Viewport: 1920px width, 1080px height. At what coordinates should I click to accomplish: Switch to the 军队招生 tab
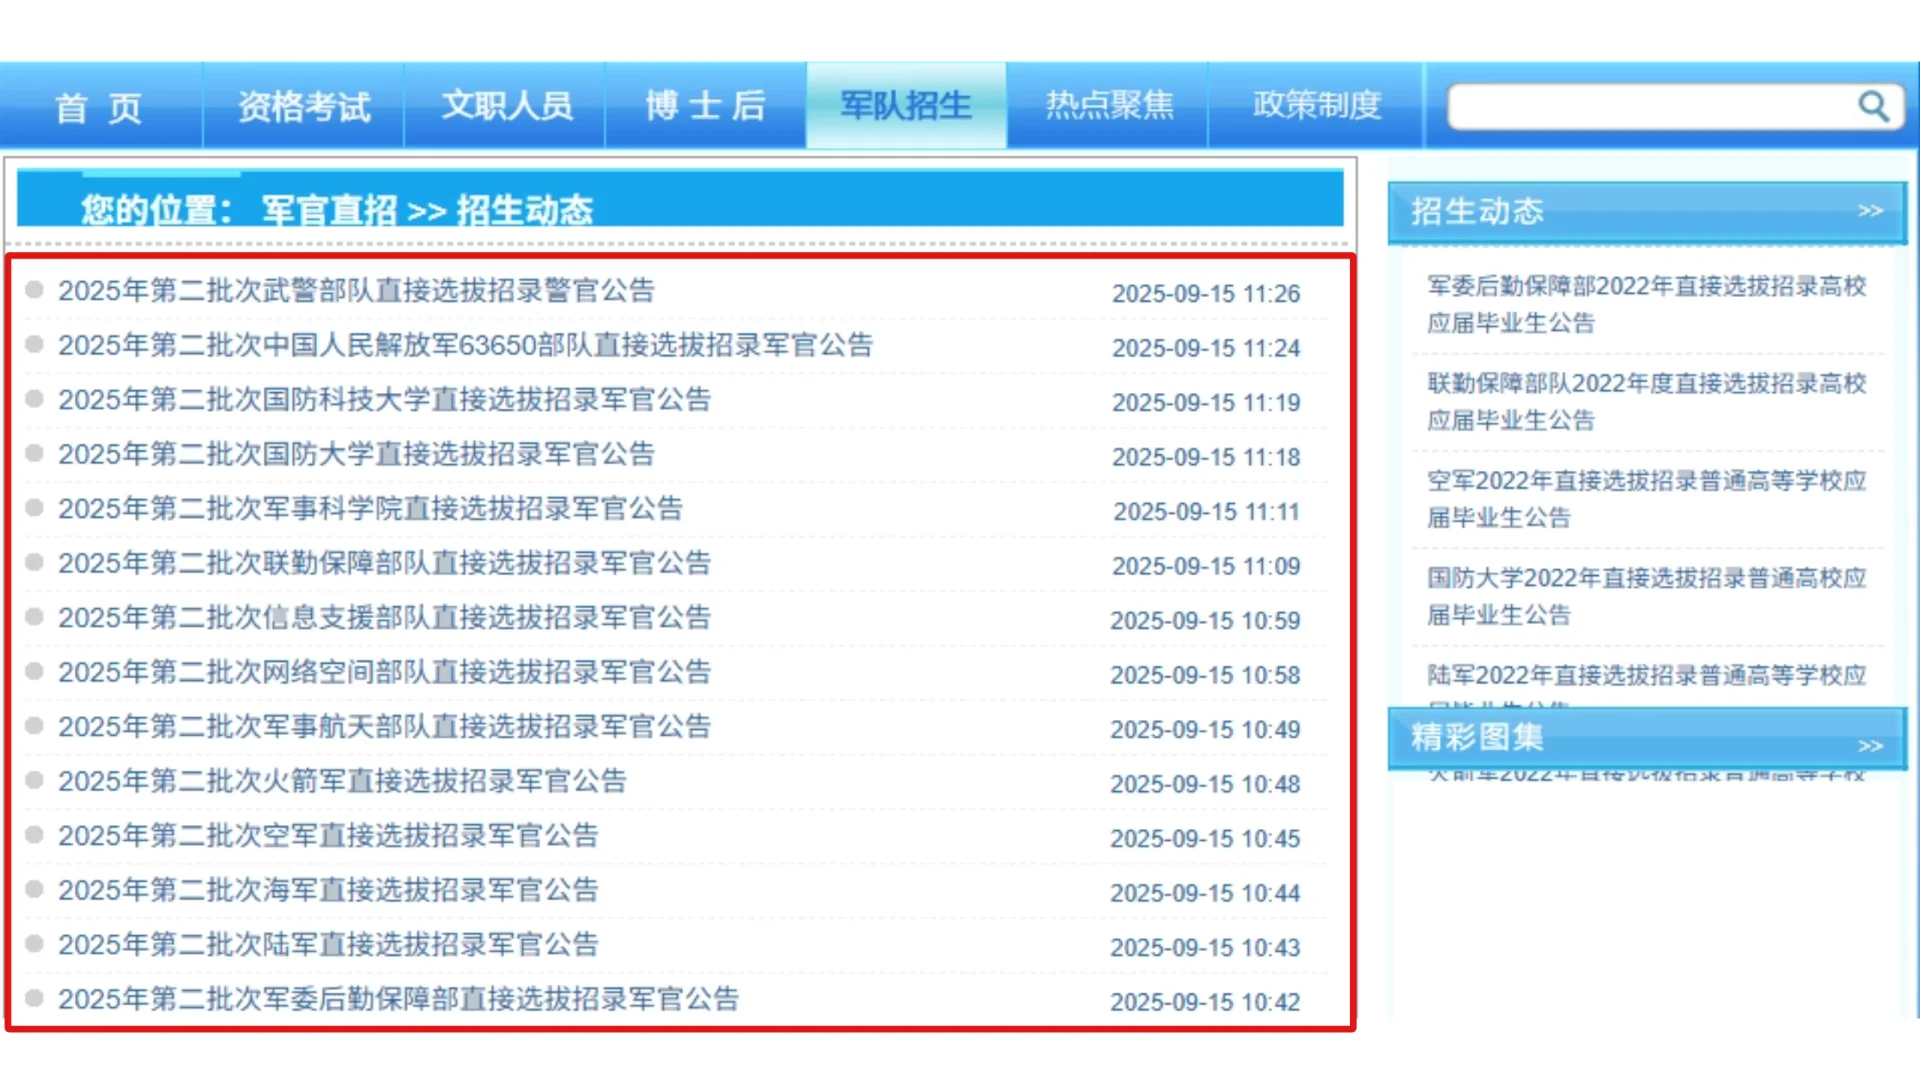pyautogui.click(x=906, y=106)
